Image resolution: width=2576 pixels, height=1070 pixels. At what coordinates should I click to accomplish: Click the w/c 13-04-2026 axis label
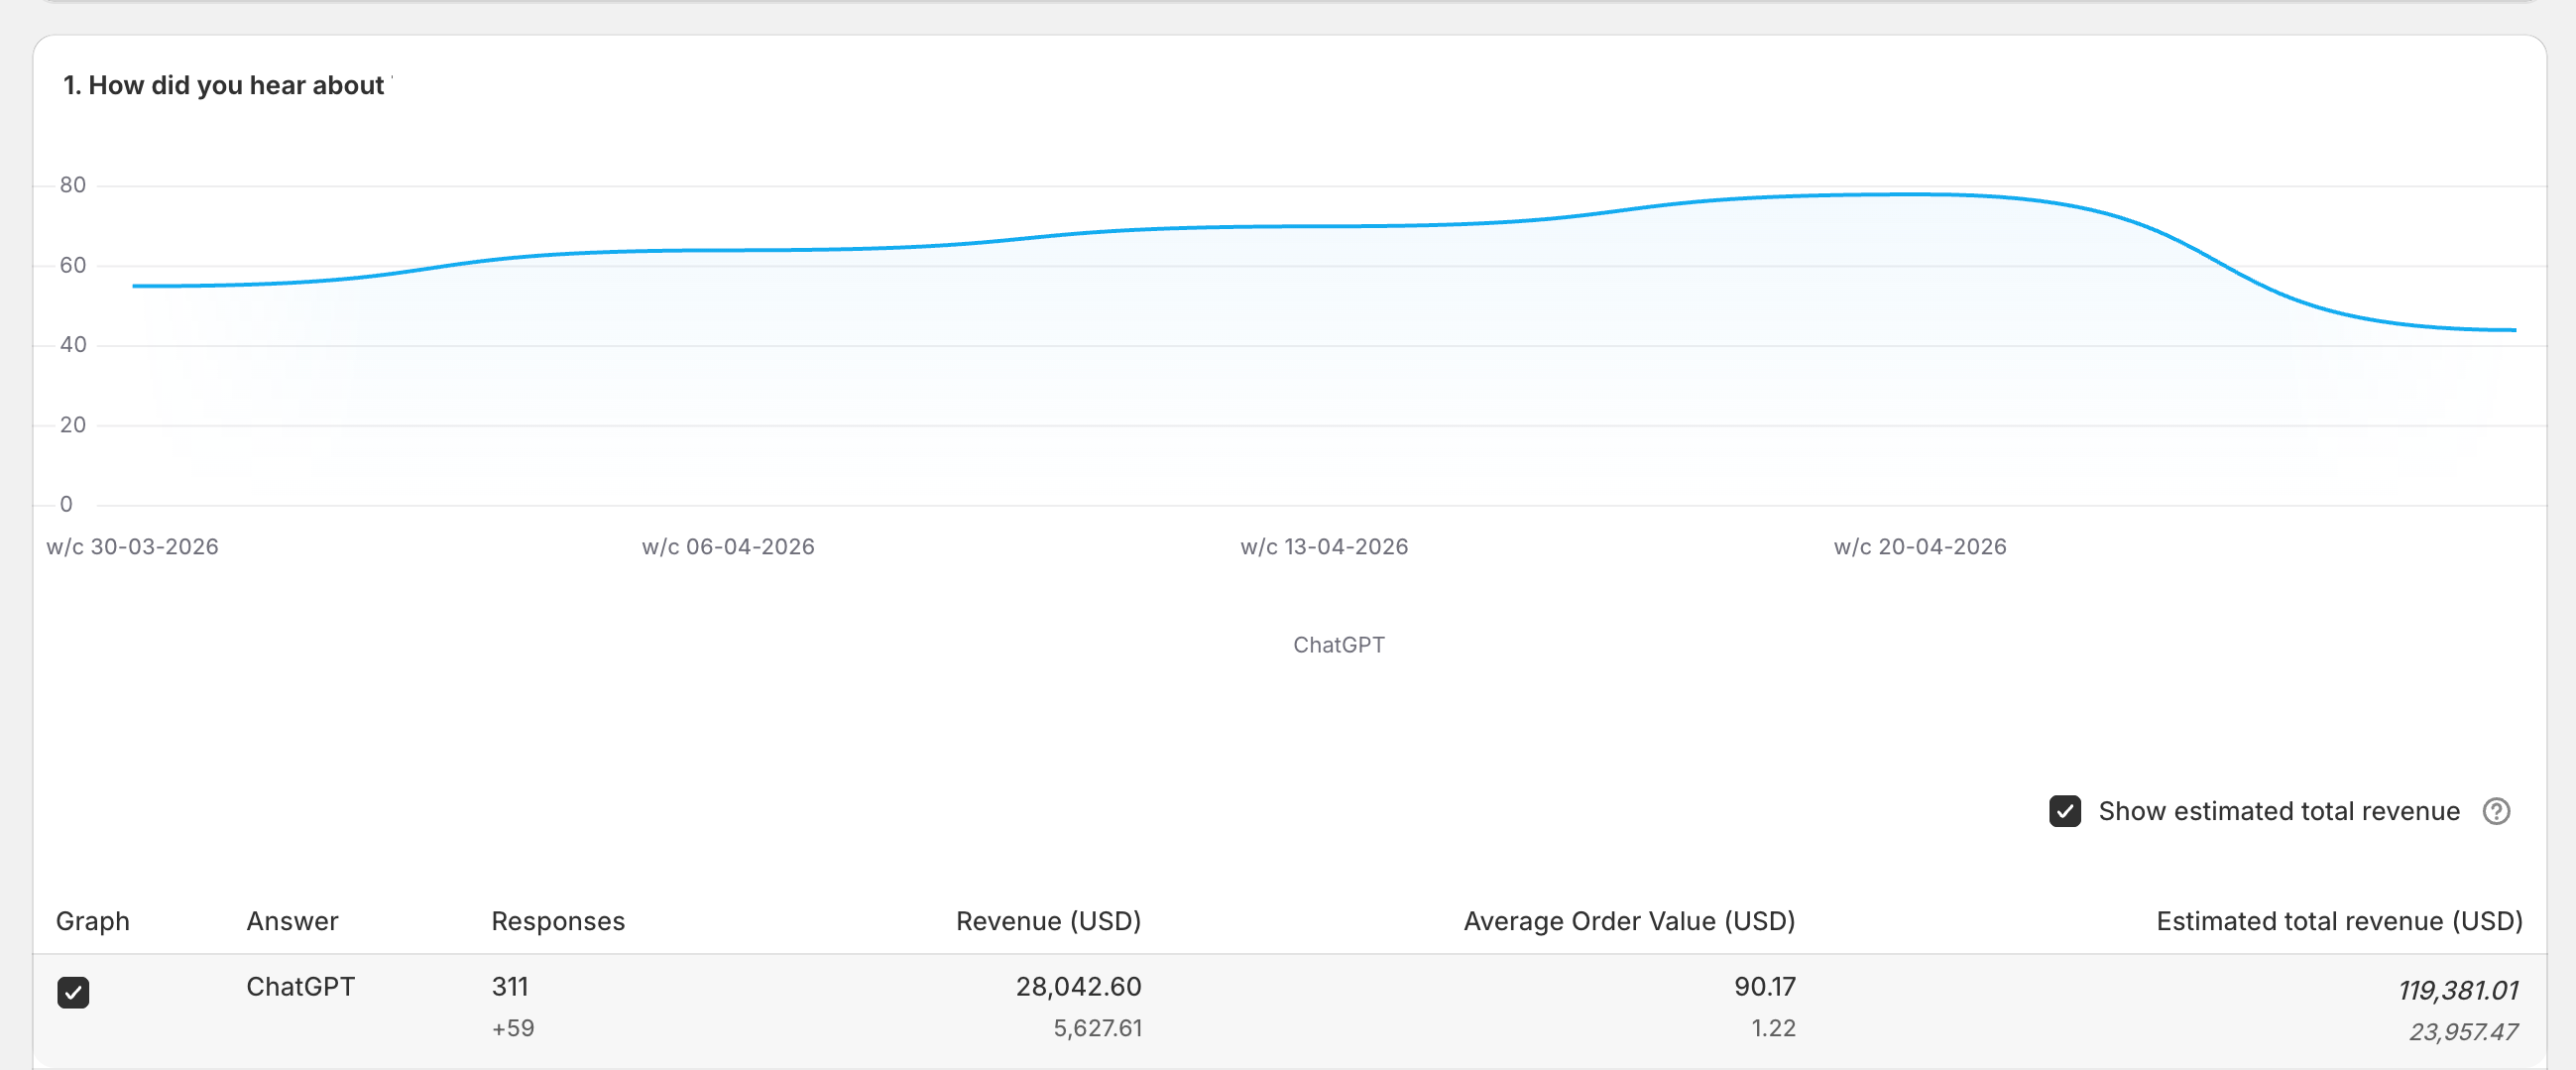click(x=1324, y=547)
